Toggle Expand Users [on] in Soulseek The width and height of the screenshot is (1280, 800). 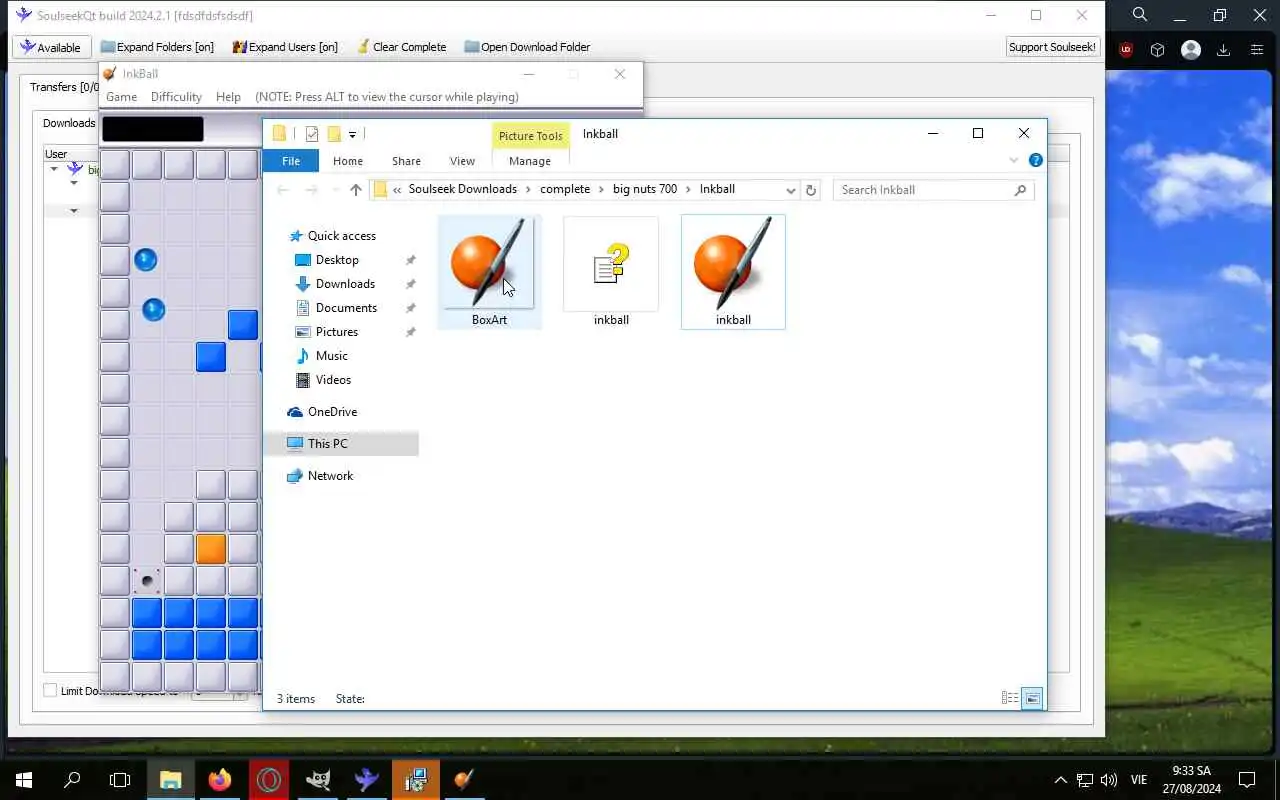coord(285,47)
